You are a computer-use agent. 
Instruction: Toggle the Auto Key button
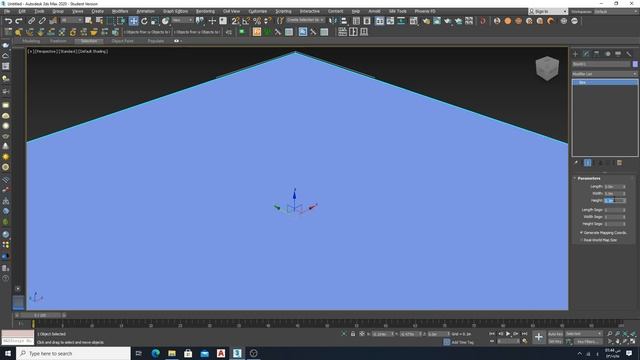click(x=555, y=334)
